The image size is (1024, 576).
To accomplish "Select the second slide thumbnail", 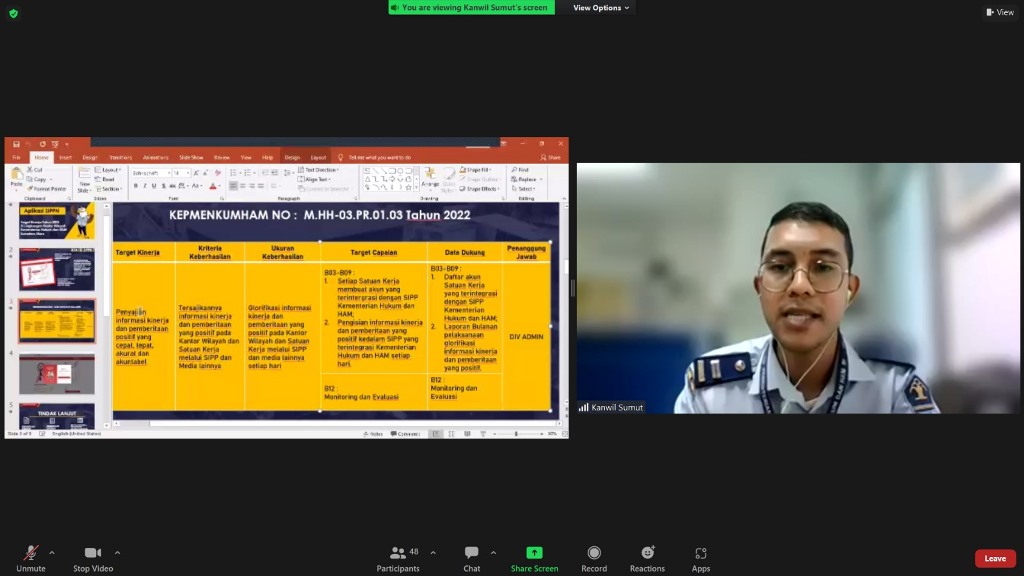I will 57,270.
